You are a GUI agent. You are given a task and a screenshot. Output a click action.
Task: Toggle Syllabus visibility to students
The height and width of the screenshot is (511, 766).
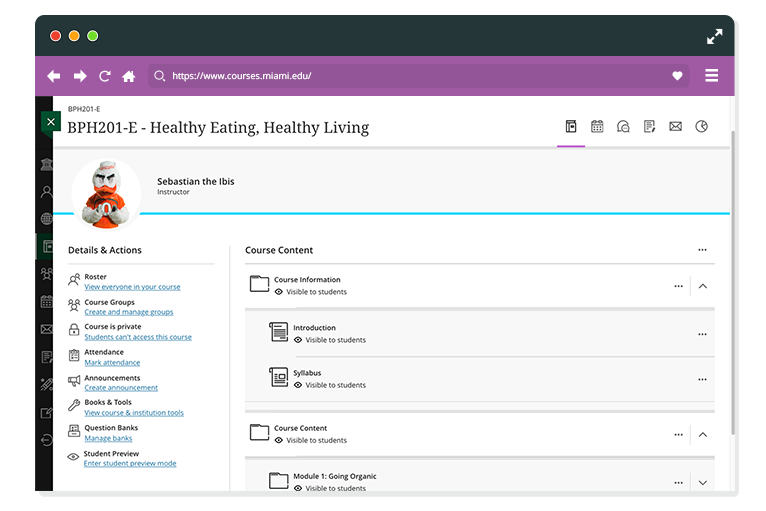330,385
